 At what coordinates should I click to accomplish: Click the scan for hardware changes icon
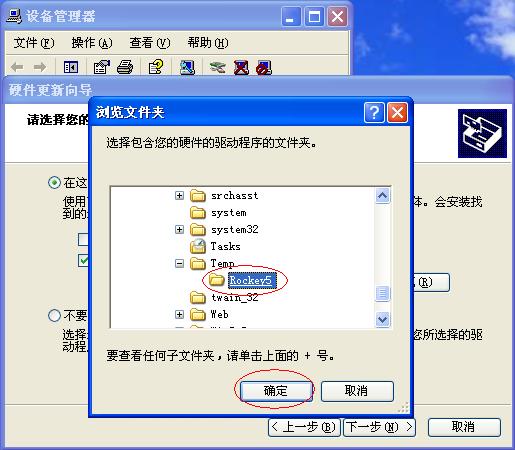pyautogui.click(x=187, y=67)
